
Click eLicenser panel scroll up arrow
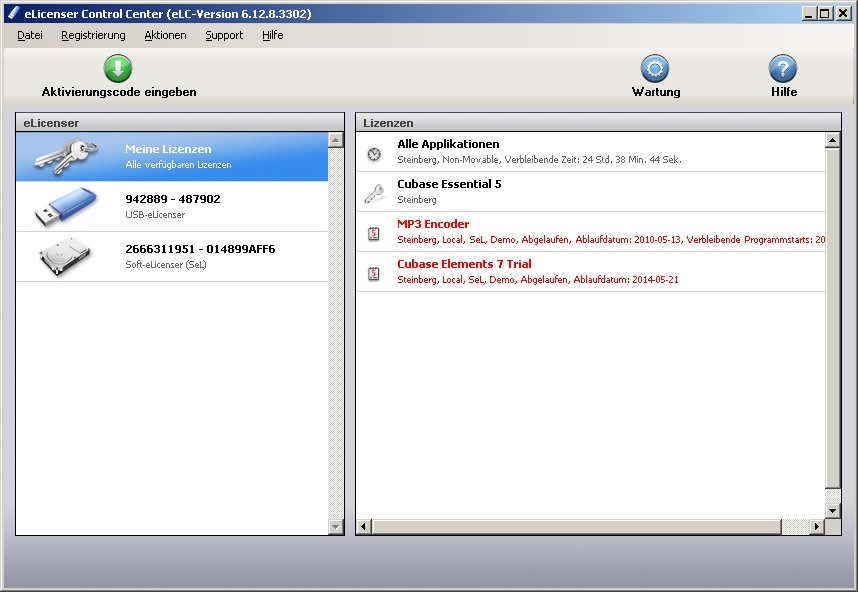point(335,140)
